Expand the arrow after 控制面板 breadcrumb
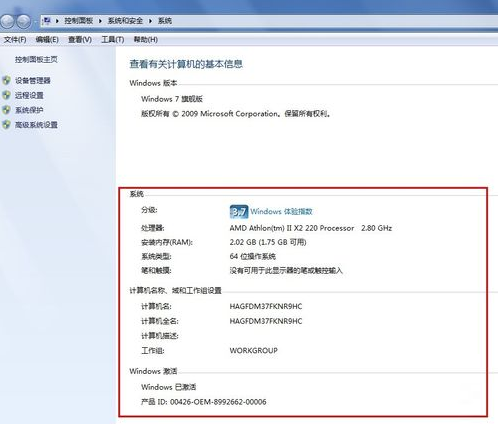Screen dimensions: 503x424 point(100,21)
